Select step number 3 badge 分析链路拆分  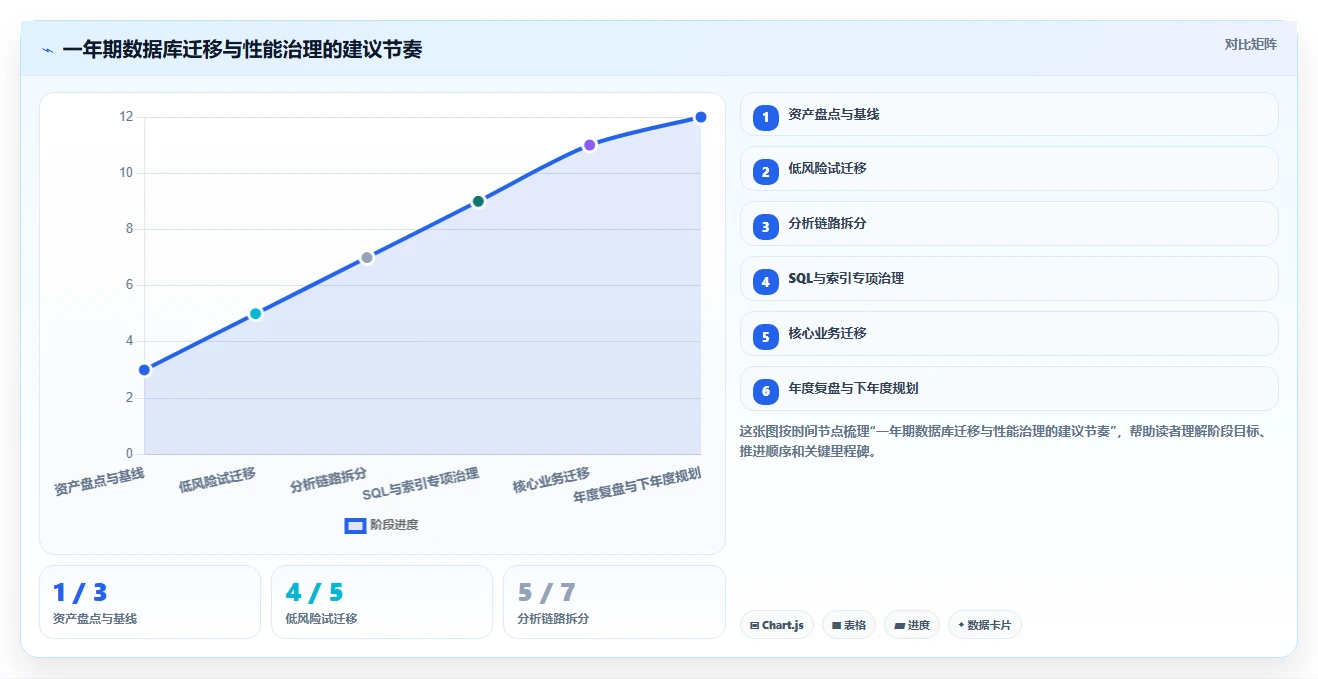(x=765, y=227)
